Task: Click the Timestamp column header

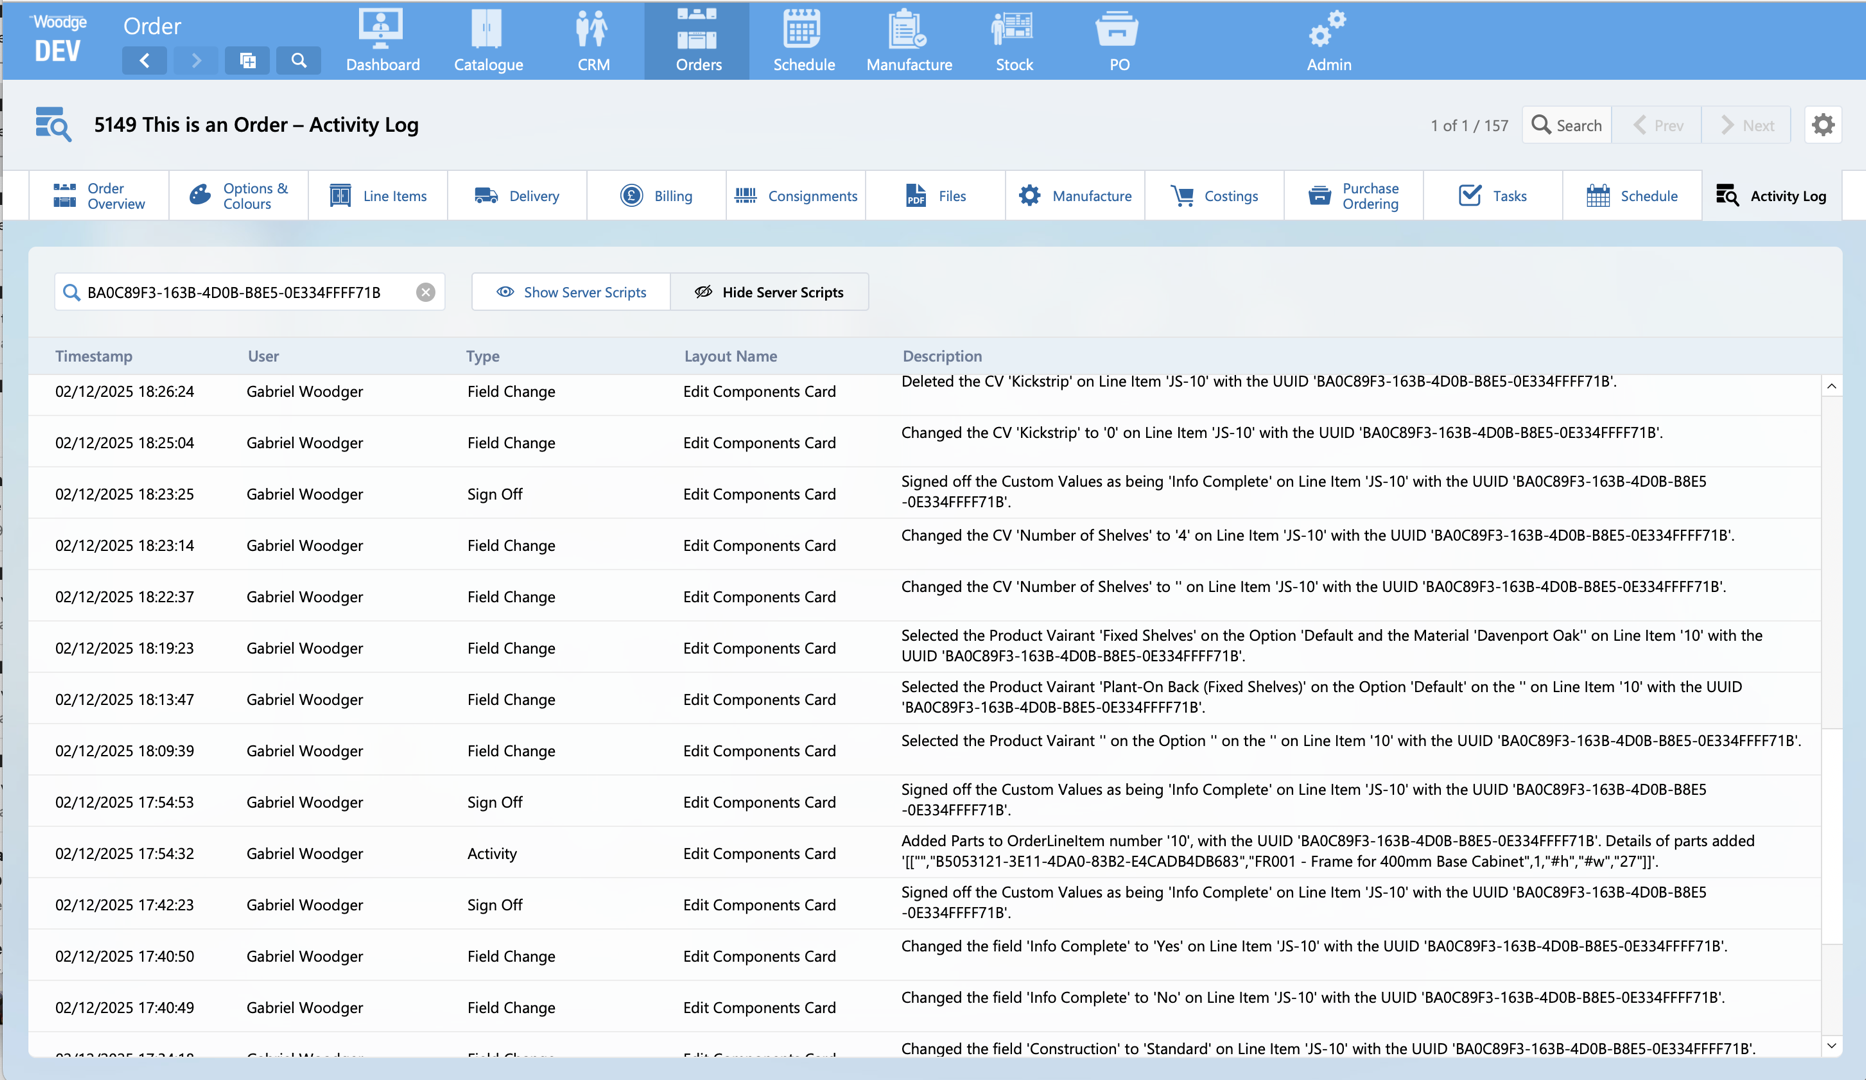Action: pyautogui.click(x=94, y=356)
